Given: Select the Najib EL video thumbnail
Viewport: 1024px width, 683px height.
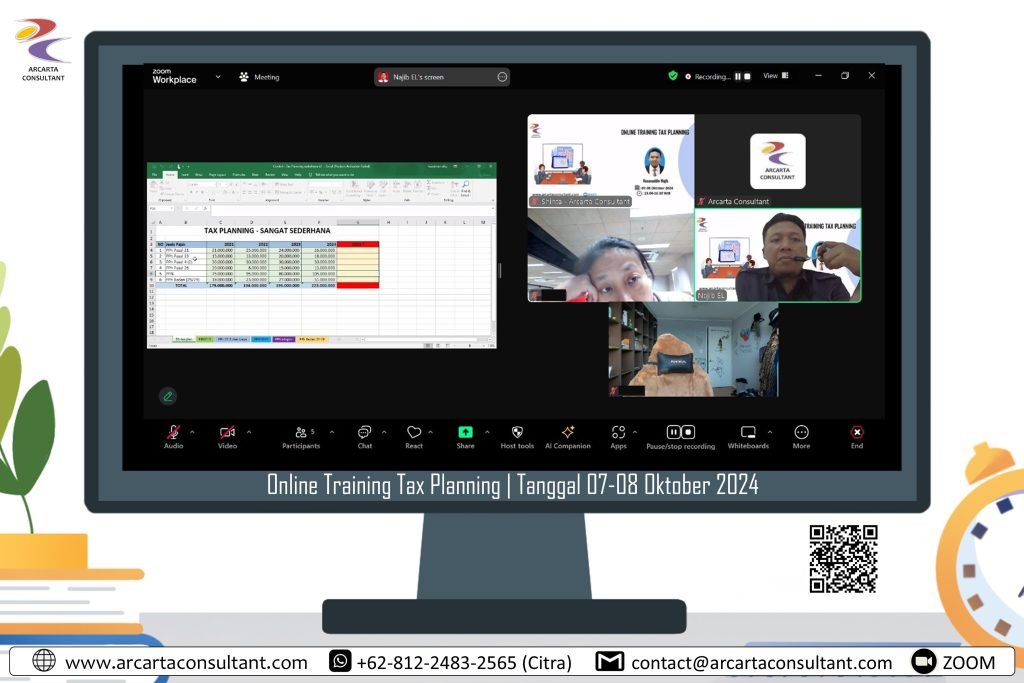Looking at the screenshot, I should pos(778,255).
